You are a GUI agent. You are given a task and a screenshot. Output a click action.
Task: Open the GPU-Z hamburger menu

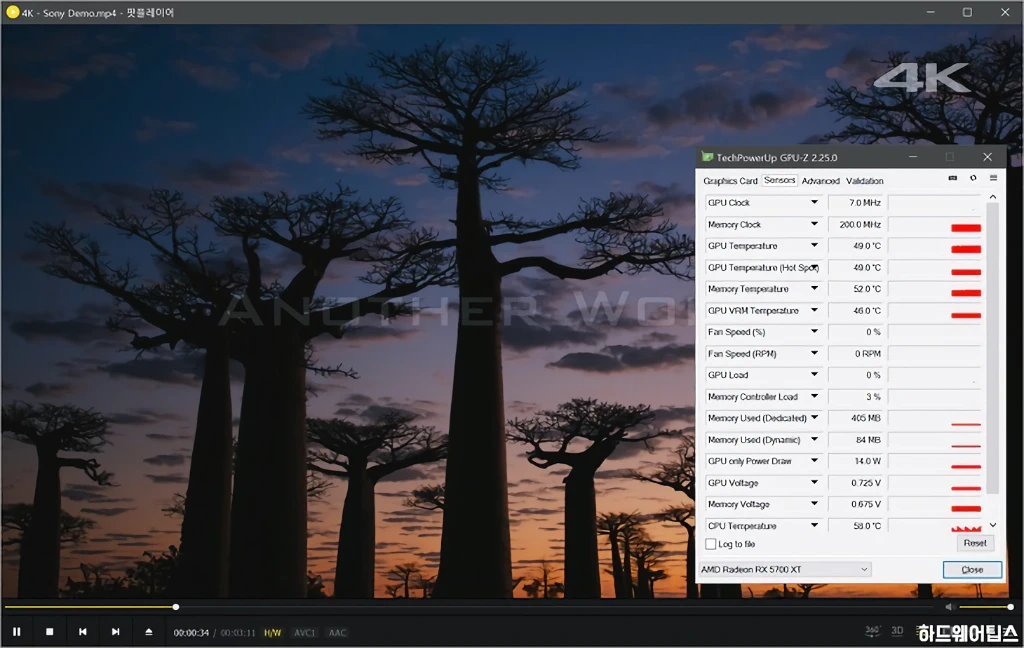[x=993, y=178]
